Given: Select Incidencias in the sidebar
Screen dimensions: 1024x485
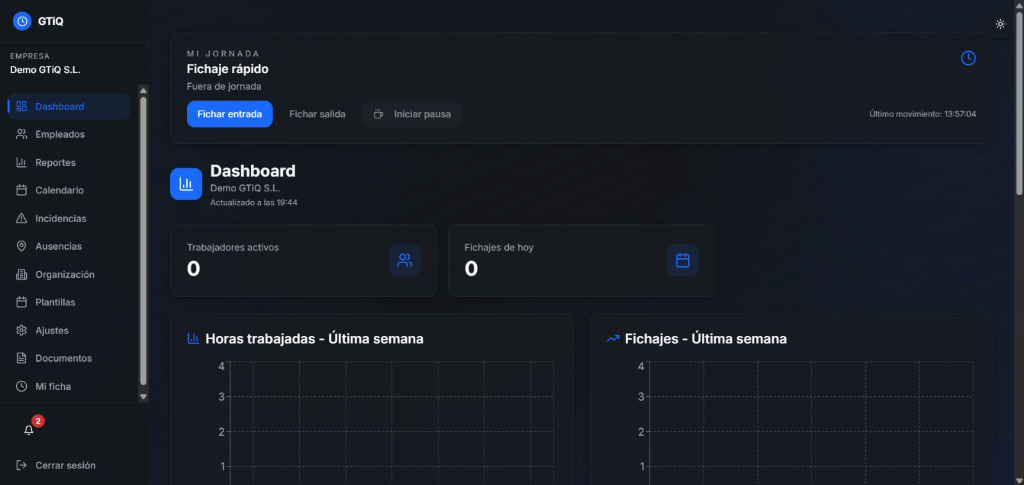Looking at the screenshot, I should (69, 218).
